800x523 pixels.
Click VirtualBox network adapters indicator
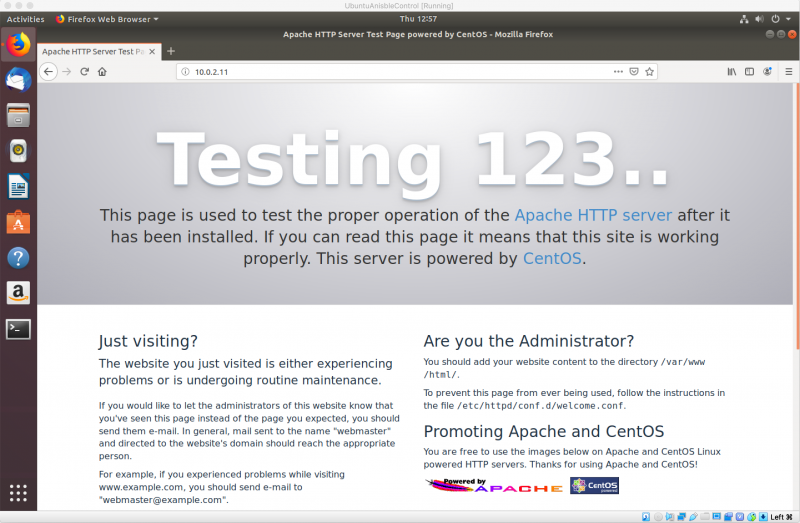(682, 517)
